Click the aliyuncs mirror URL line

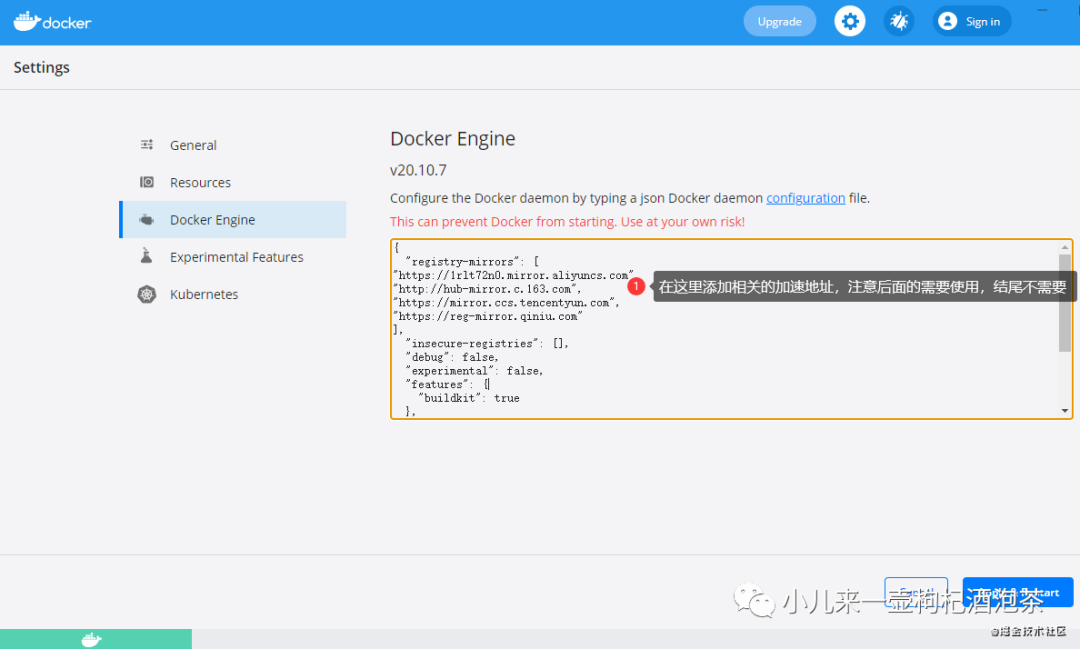(513, 276)
